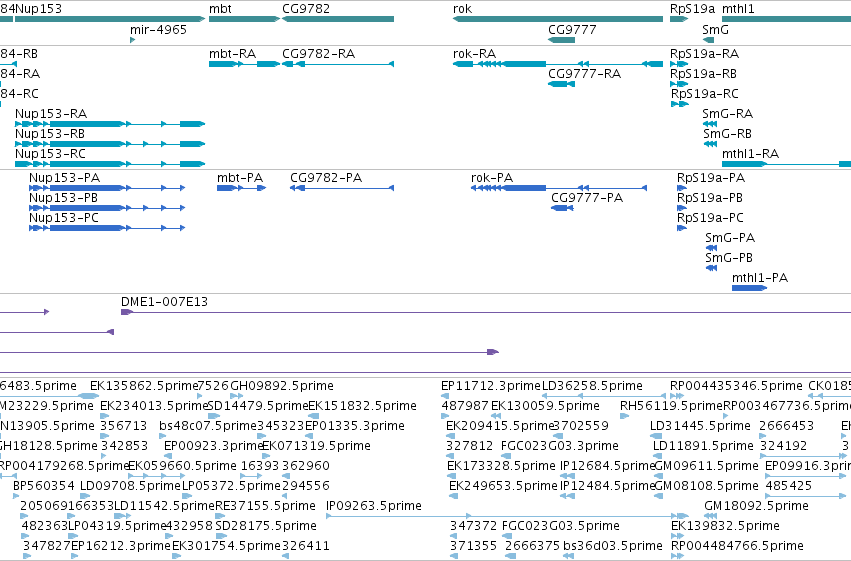Click the Nup153-PA protein label

click(65, 178)
